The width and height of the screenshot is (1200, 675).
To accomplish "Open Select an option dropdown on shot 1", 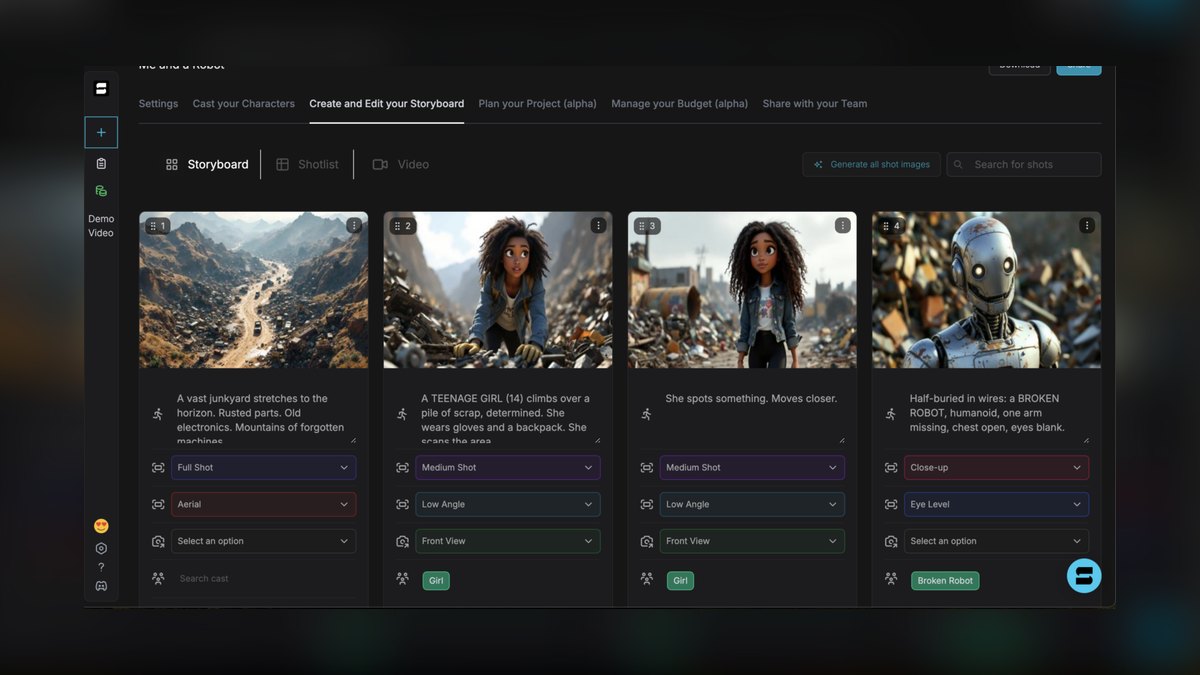I will click(264, 541).
